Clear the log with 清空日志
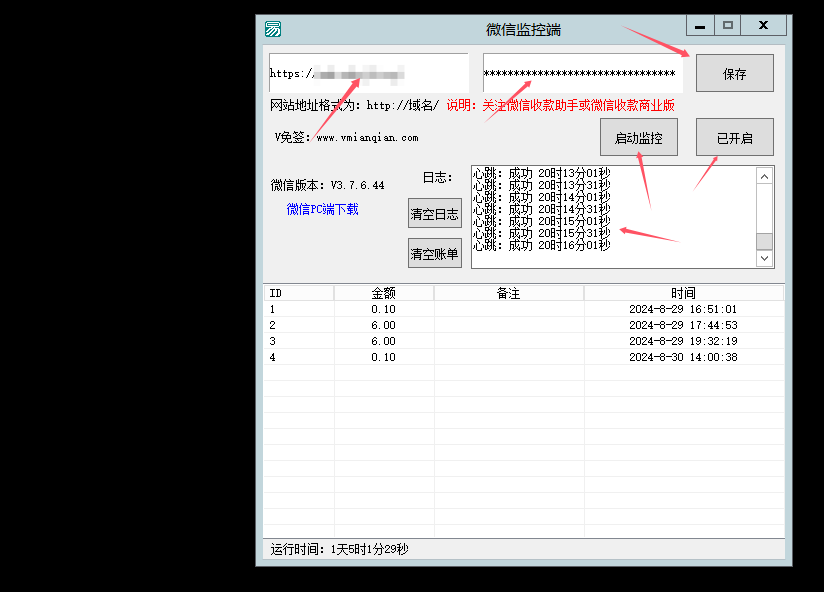This screenshot has width=824, height=592. pos(435,213)
